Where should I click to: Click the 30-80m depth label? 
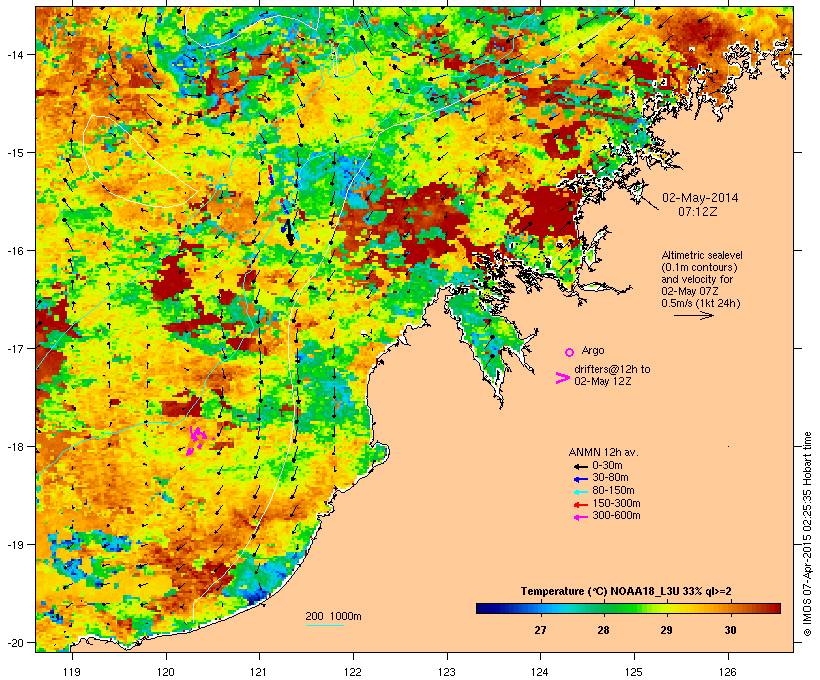click(x=610, y=478)
